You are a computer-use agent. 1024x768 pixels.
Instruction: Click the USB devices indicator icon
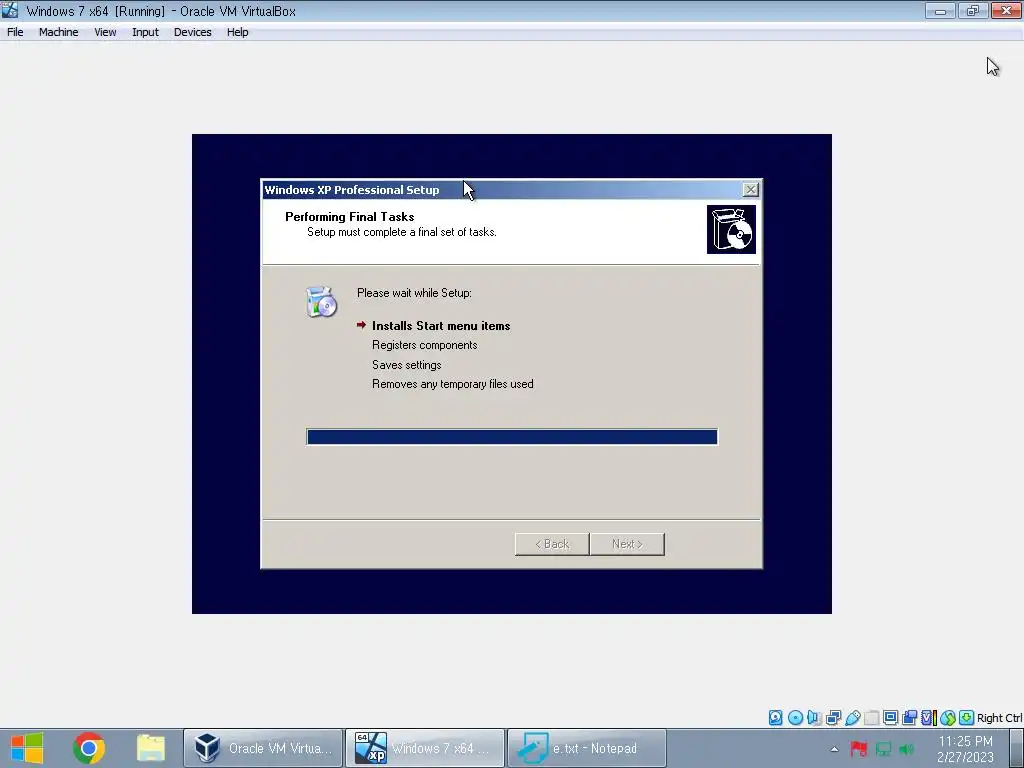tap(852, 718)
